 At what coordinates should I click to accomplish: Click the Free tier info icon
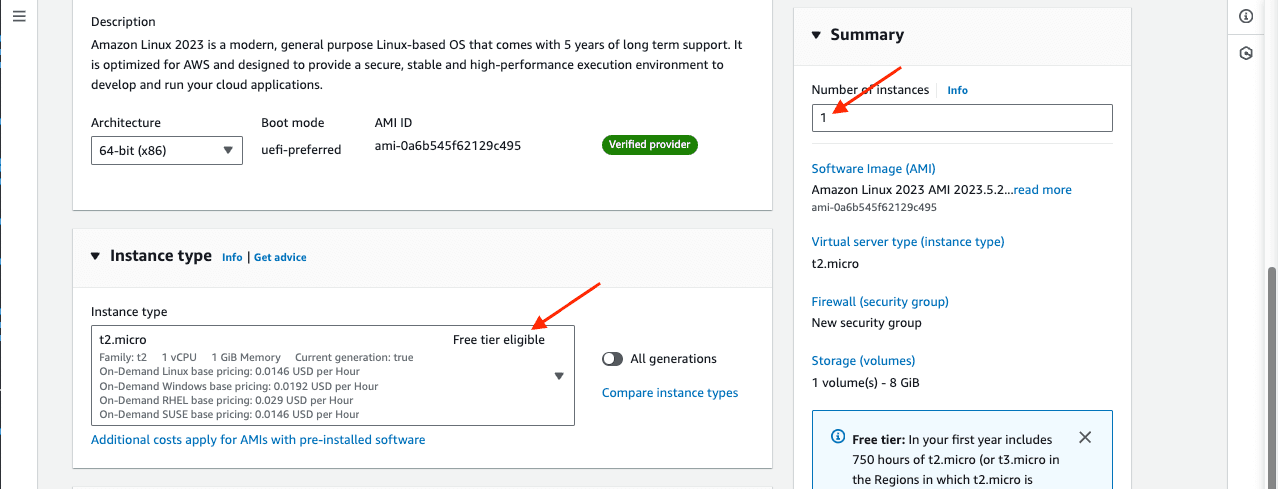[x=838, y=438]
